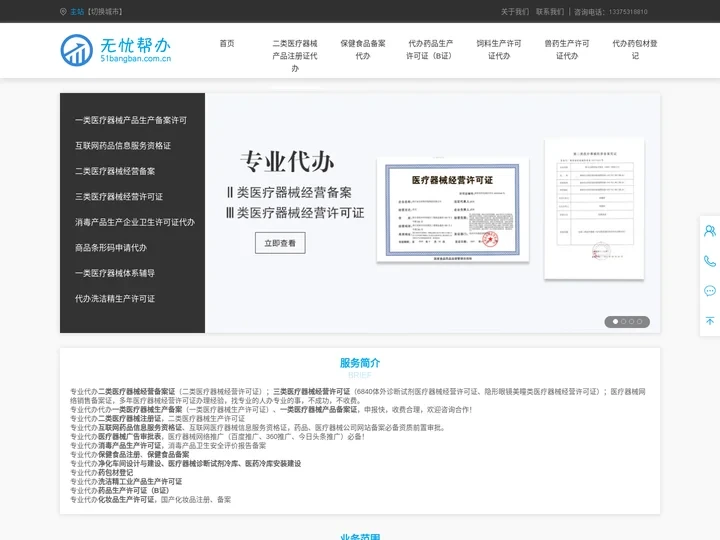
Task: Open 代办洗洁精生产许可证 sidebar link
Action: (115, 299)
